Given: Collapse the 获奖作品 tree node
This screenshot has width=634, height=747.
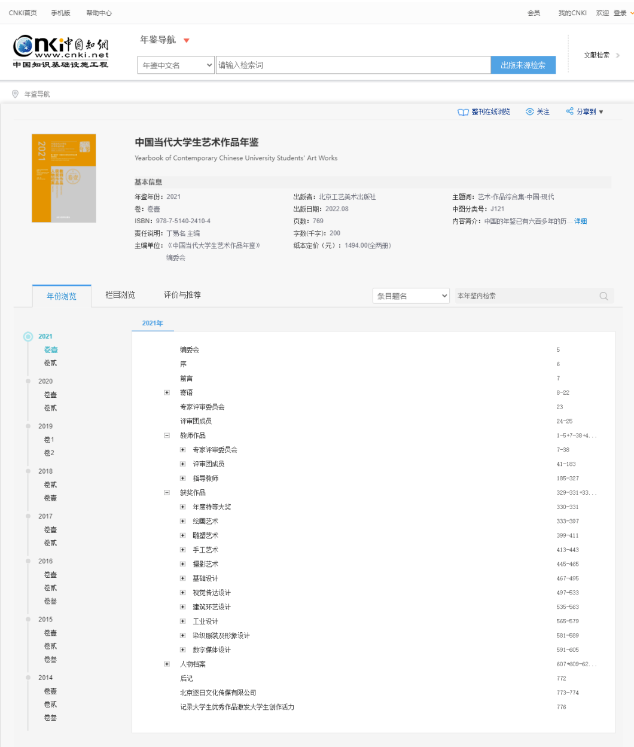Looking at the screenshot, I should click(x=167, y=492).
